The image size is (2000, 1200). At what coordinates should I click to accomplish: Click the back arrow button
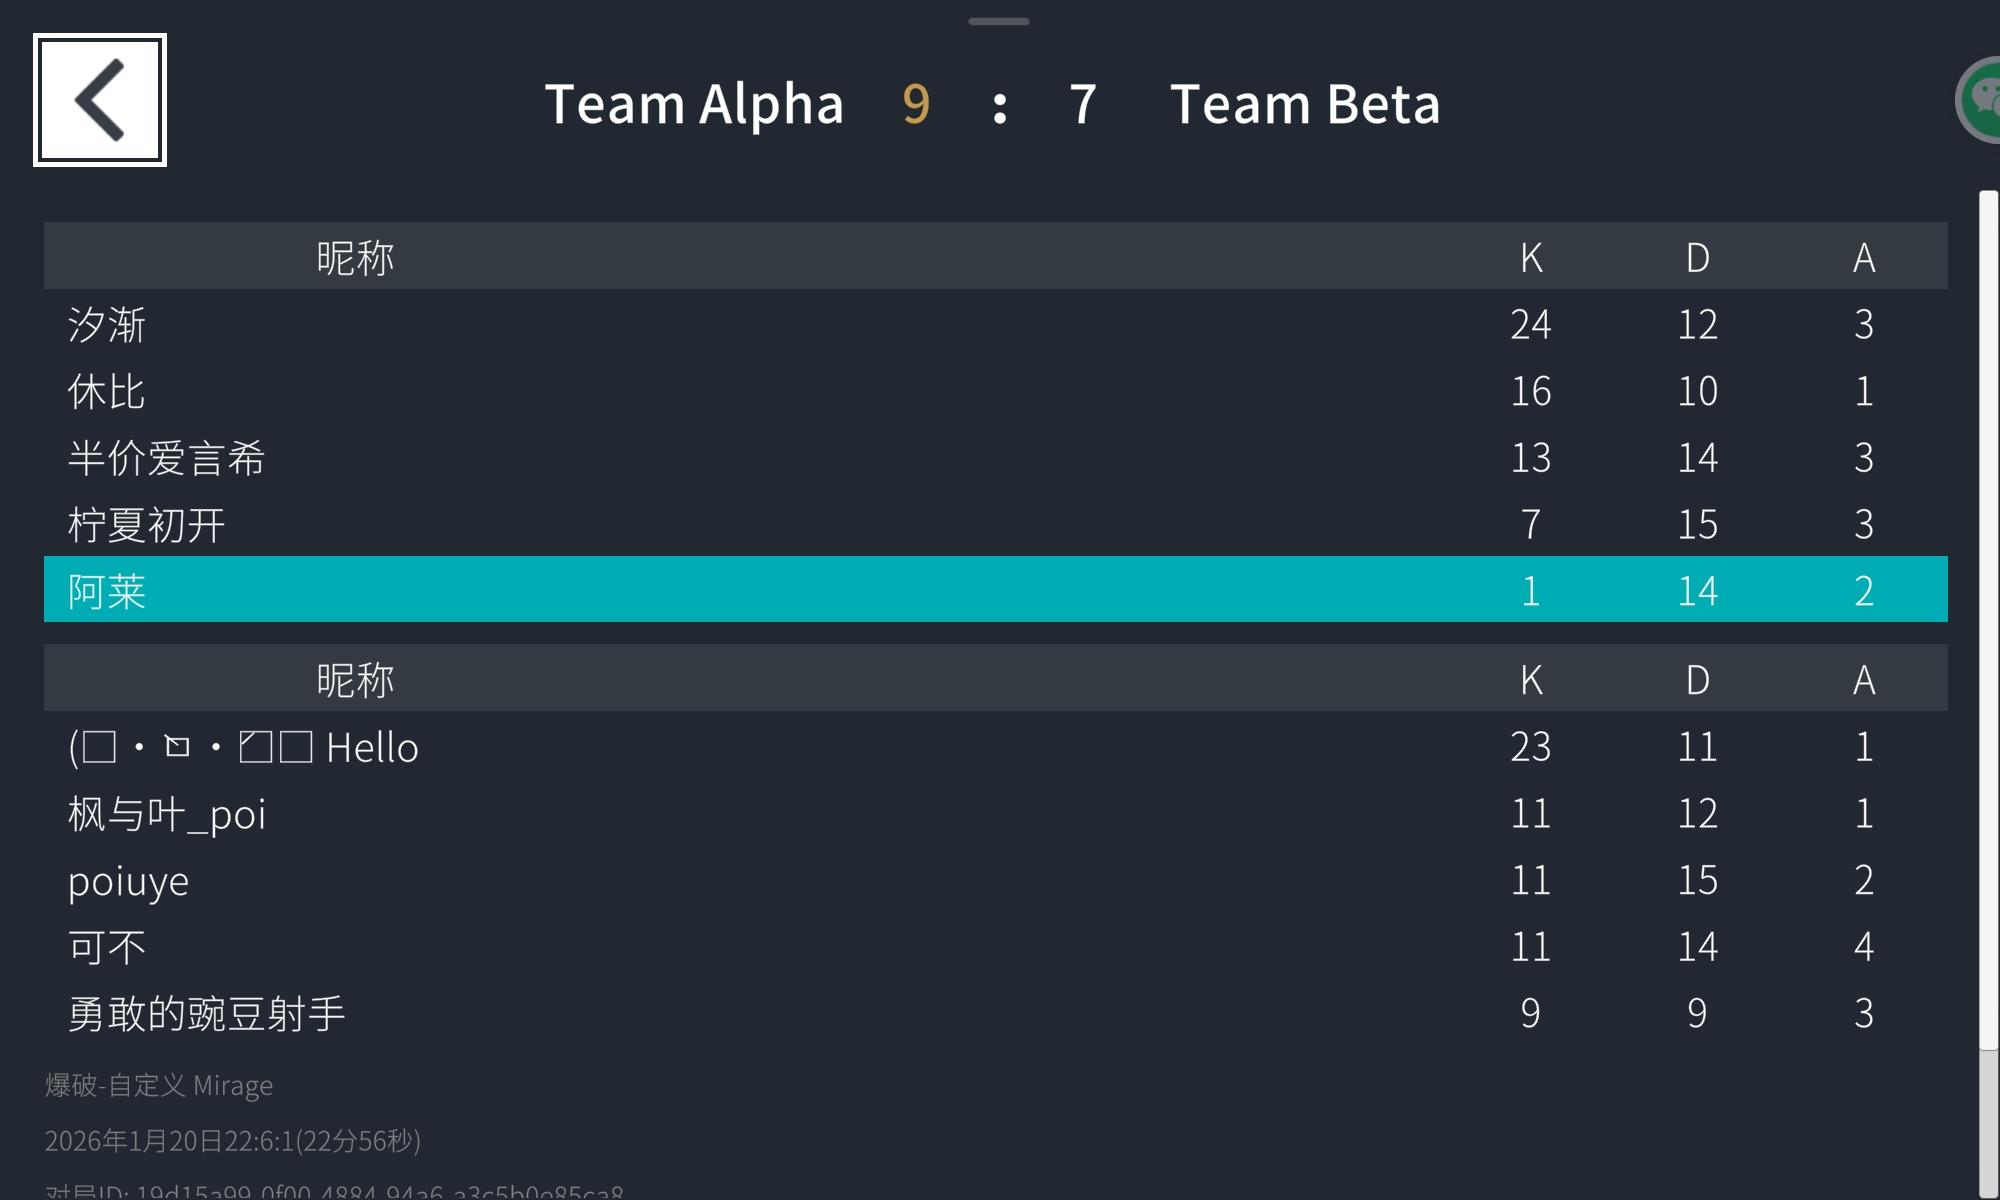(x=100, y=100)
